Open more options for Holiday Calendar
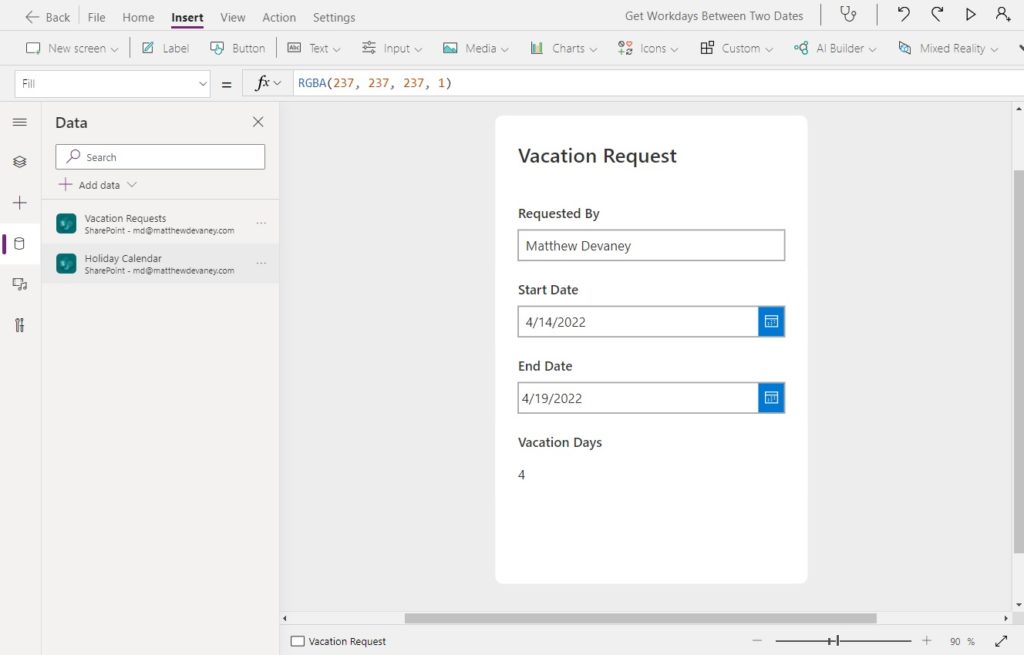 click(261, 263)
